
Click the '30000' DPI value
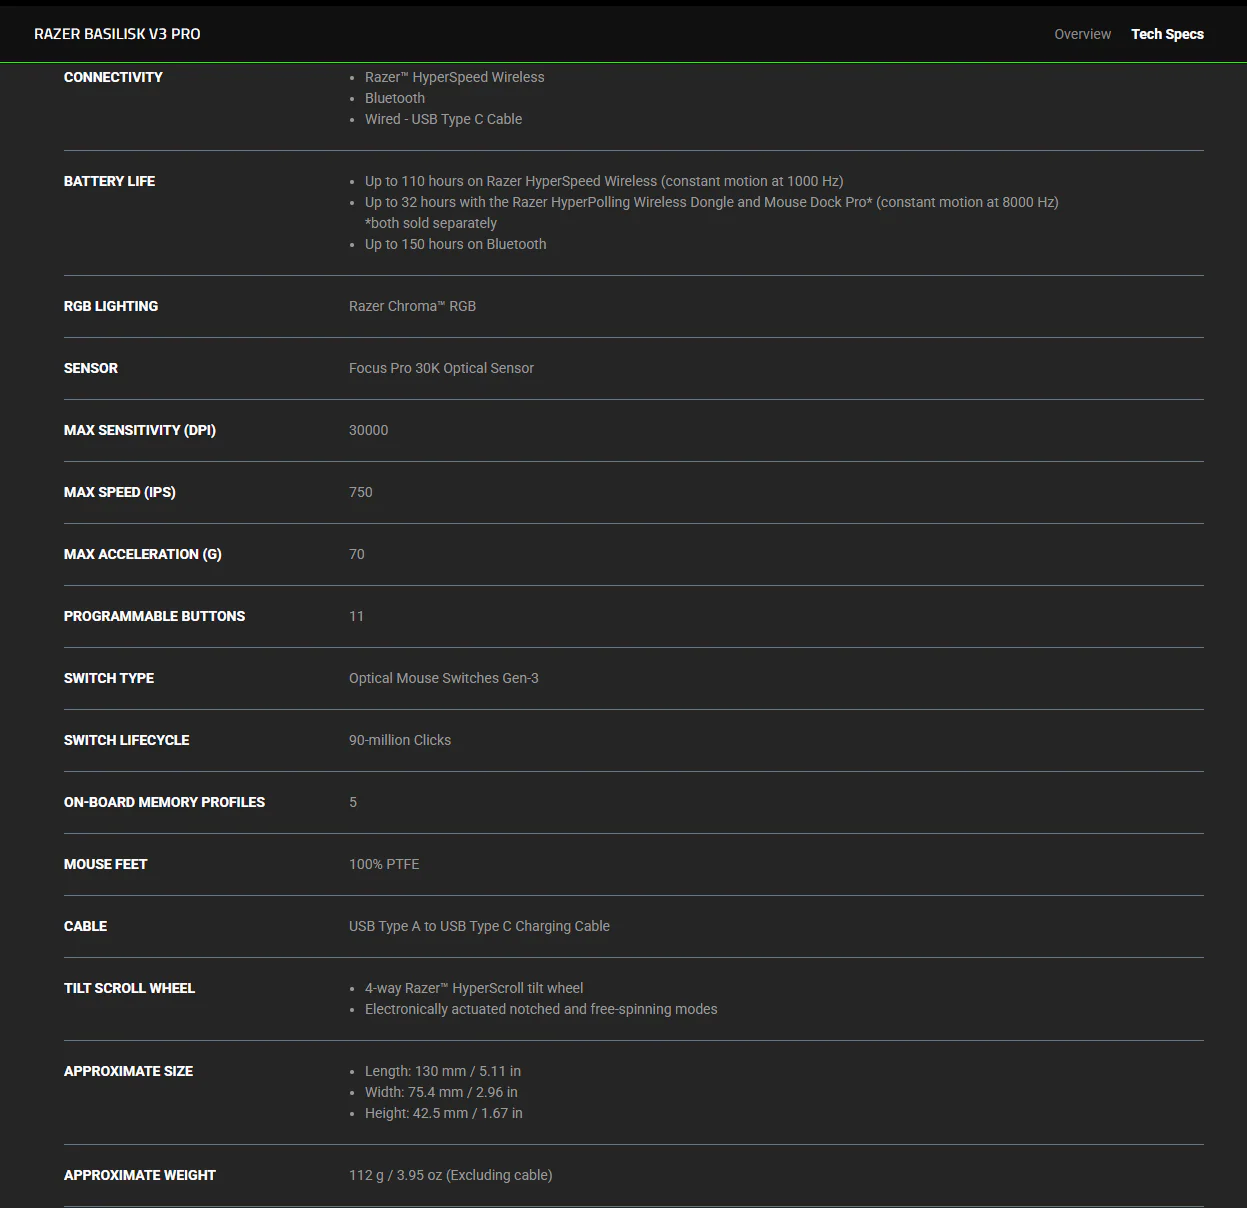pos(368,430)
